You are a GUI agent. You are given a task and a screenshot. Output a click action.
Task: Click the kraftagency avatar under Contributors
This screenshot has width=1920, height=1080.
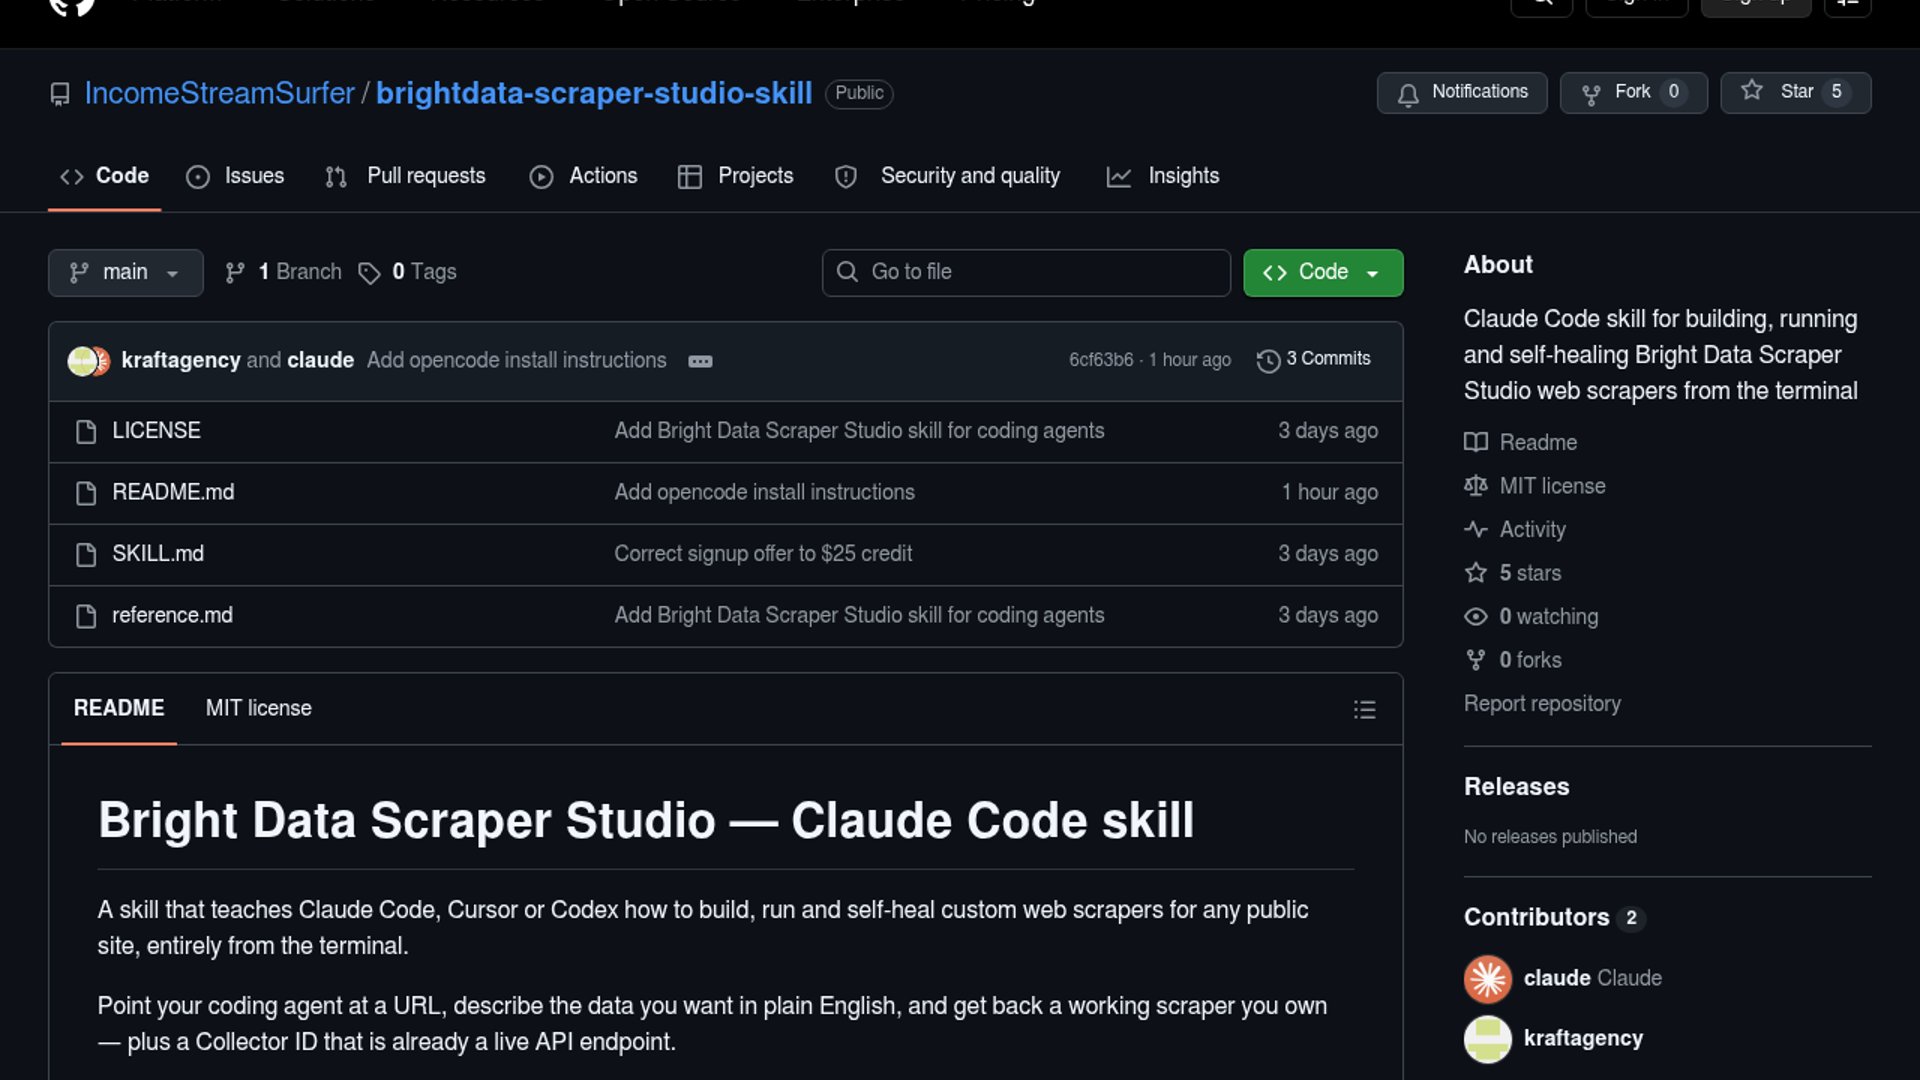(x=1488, y=1039)
